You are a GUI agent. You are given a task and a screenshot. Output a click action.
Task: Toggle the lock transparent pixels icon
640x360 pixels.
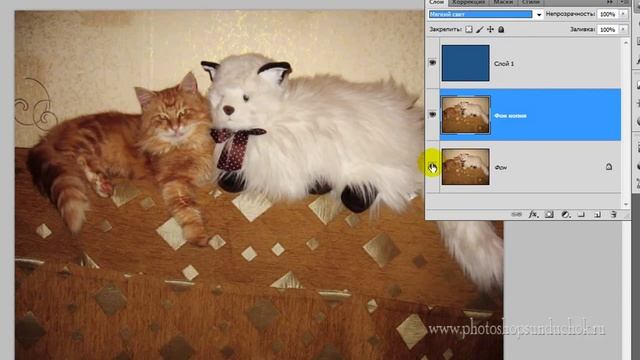[469, 29]
